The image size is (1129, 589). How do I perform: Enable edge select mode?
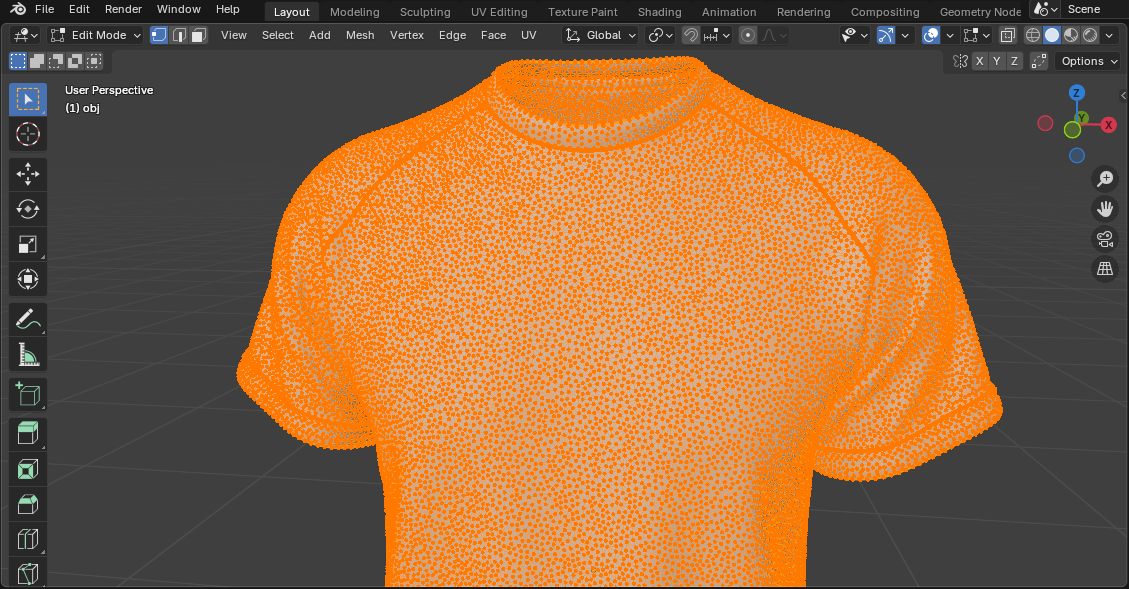point(178,34)
